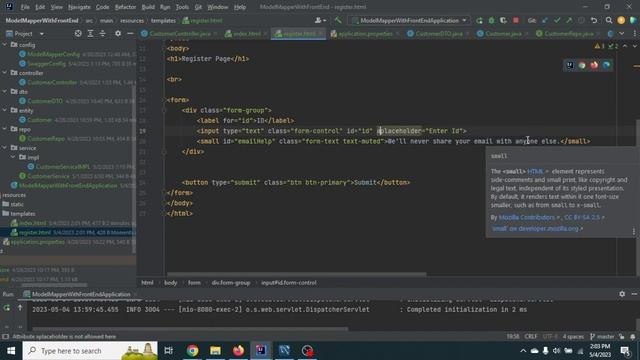Click Rerun icon in Run panel
The width and height of the screenshot is (640, 360).
(7, 308)
